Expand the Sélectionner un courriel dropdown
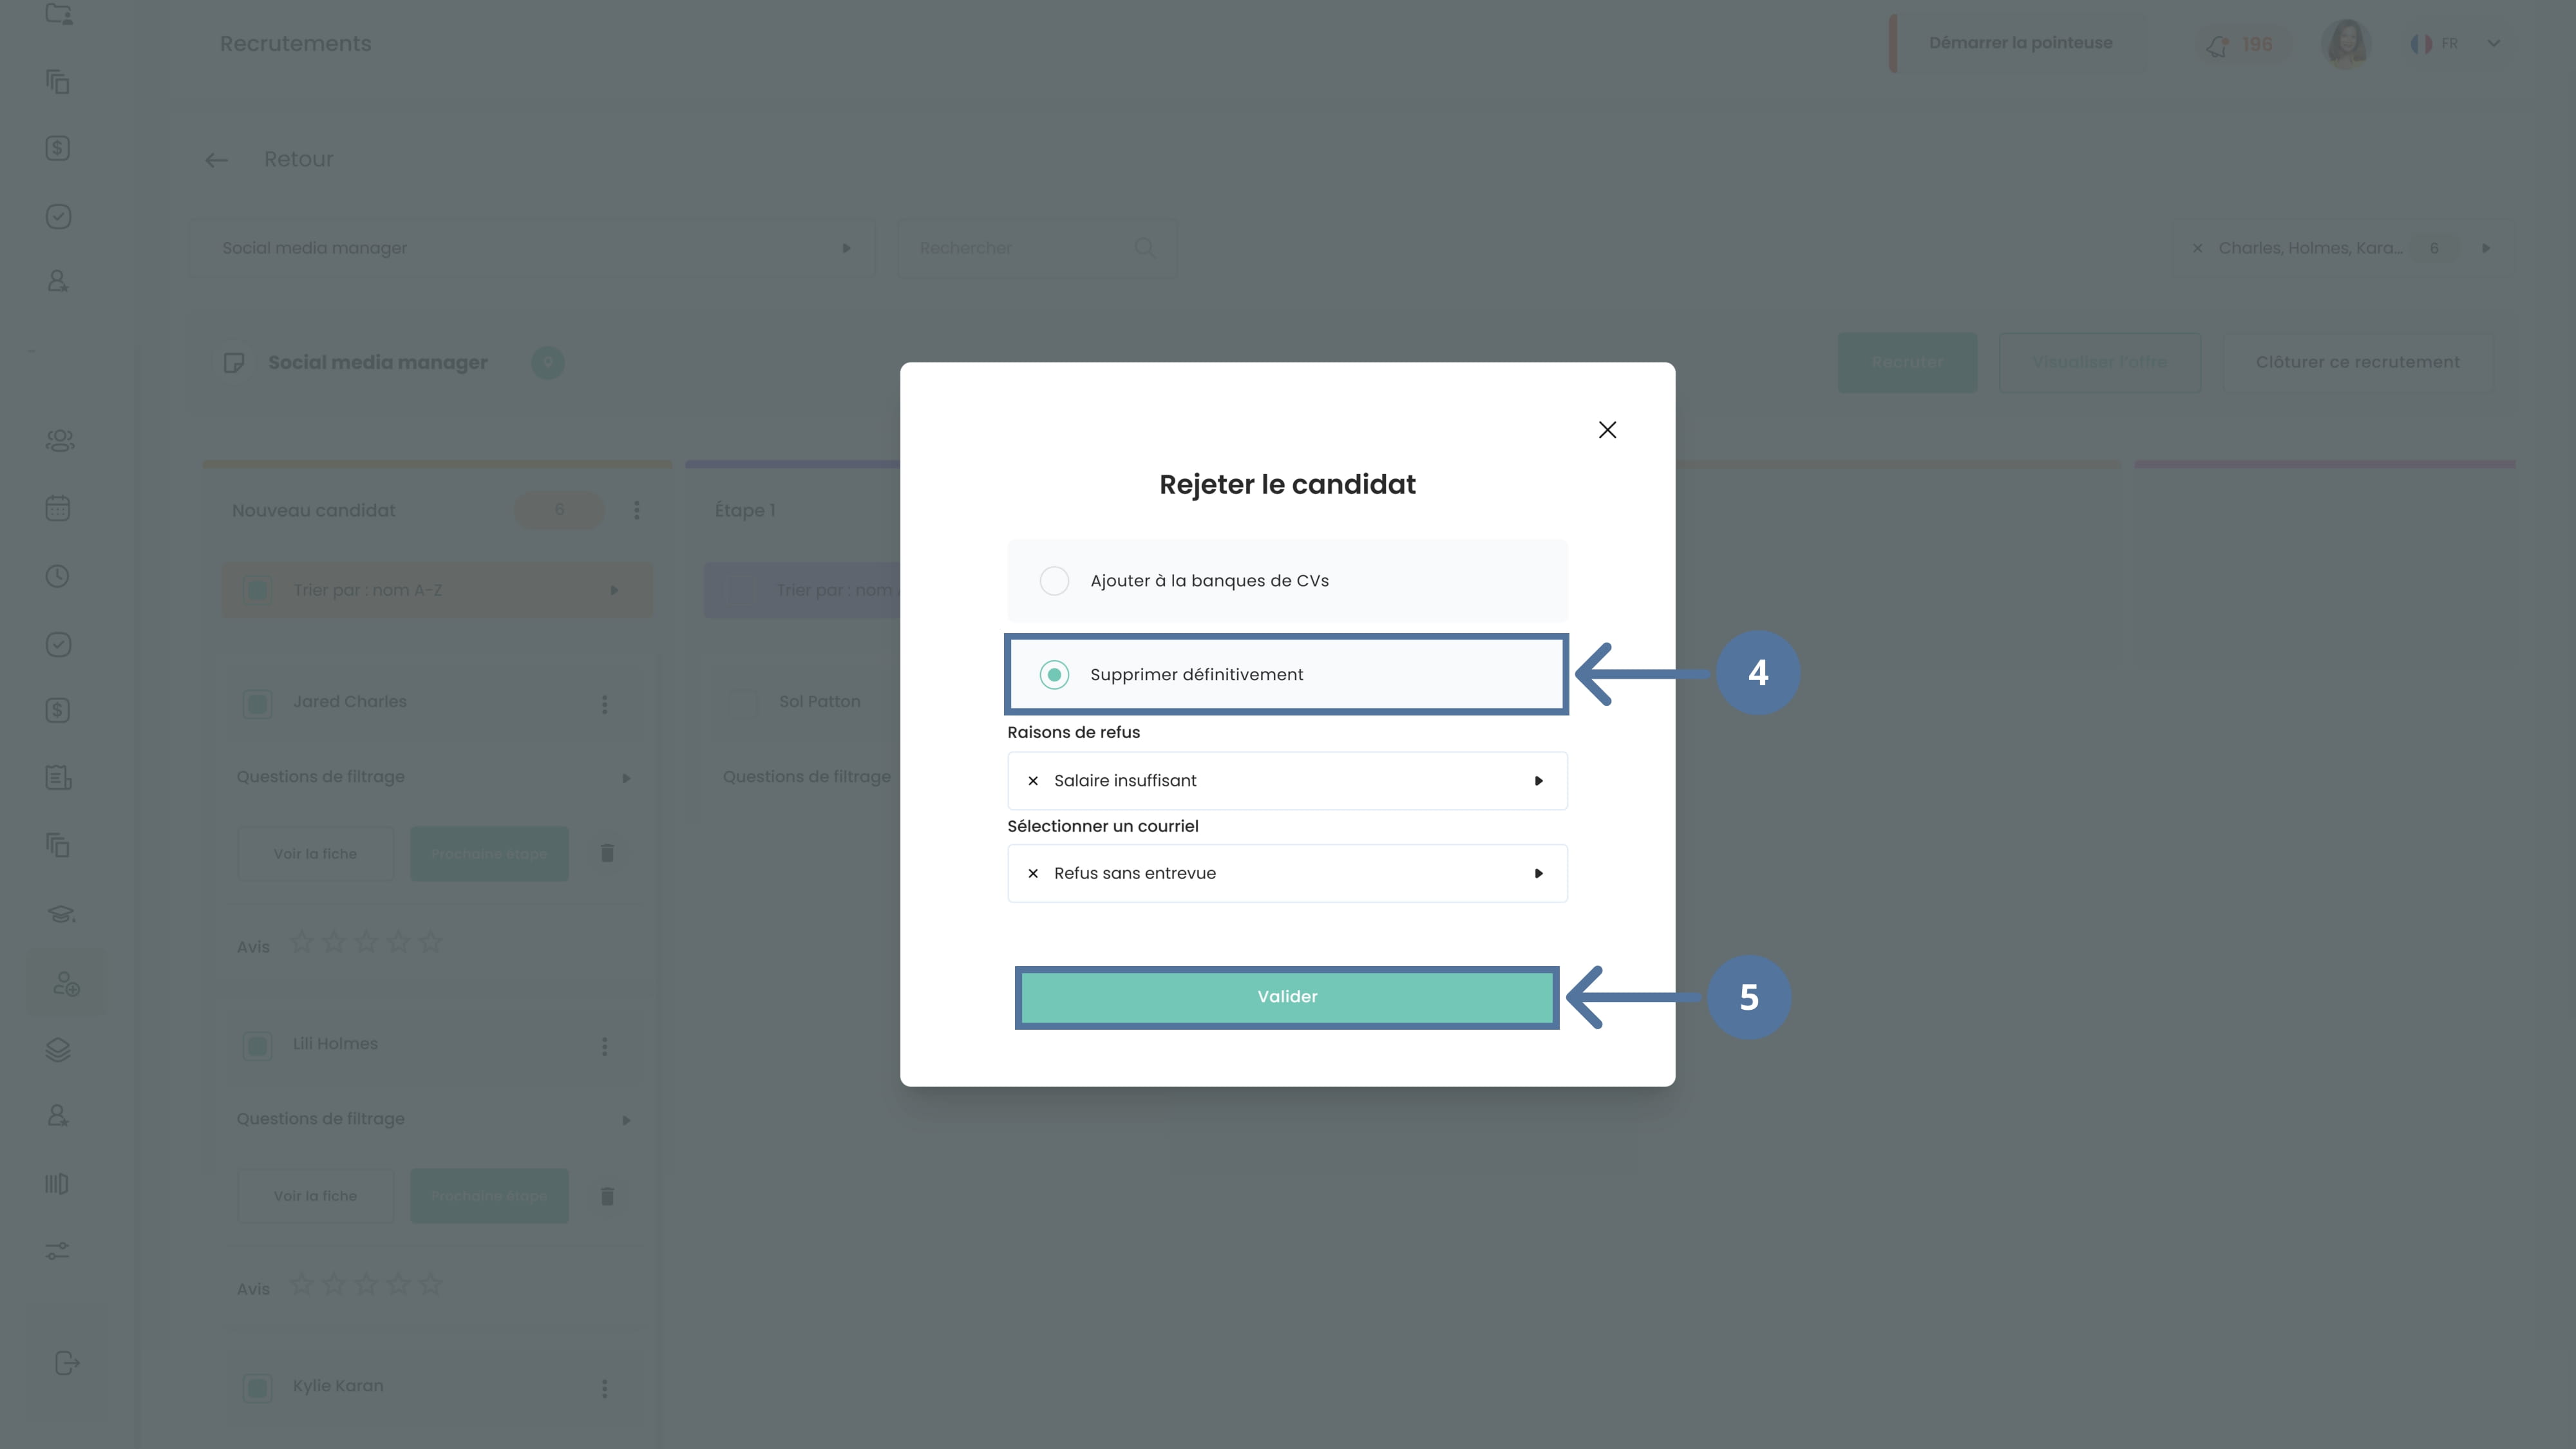 [x=1538, y=874]
